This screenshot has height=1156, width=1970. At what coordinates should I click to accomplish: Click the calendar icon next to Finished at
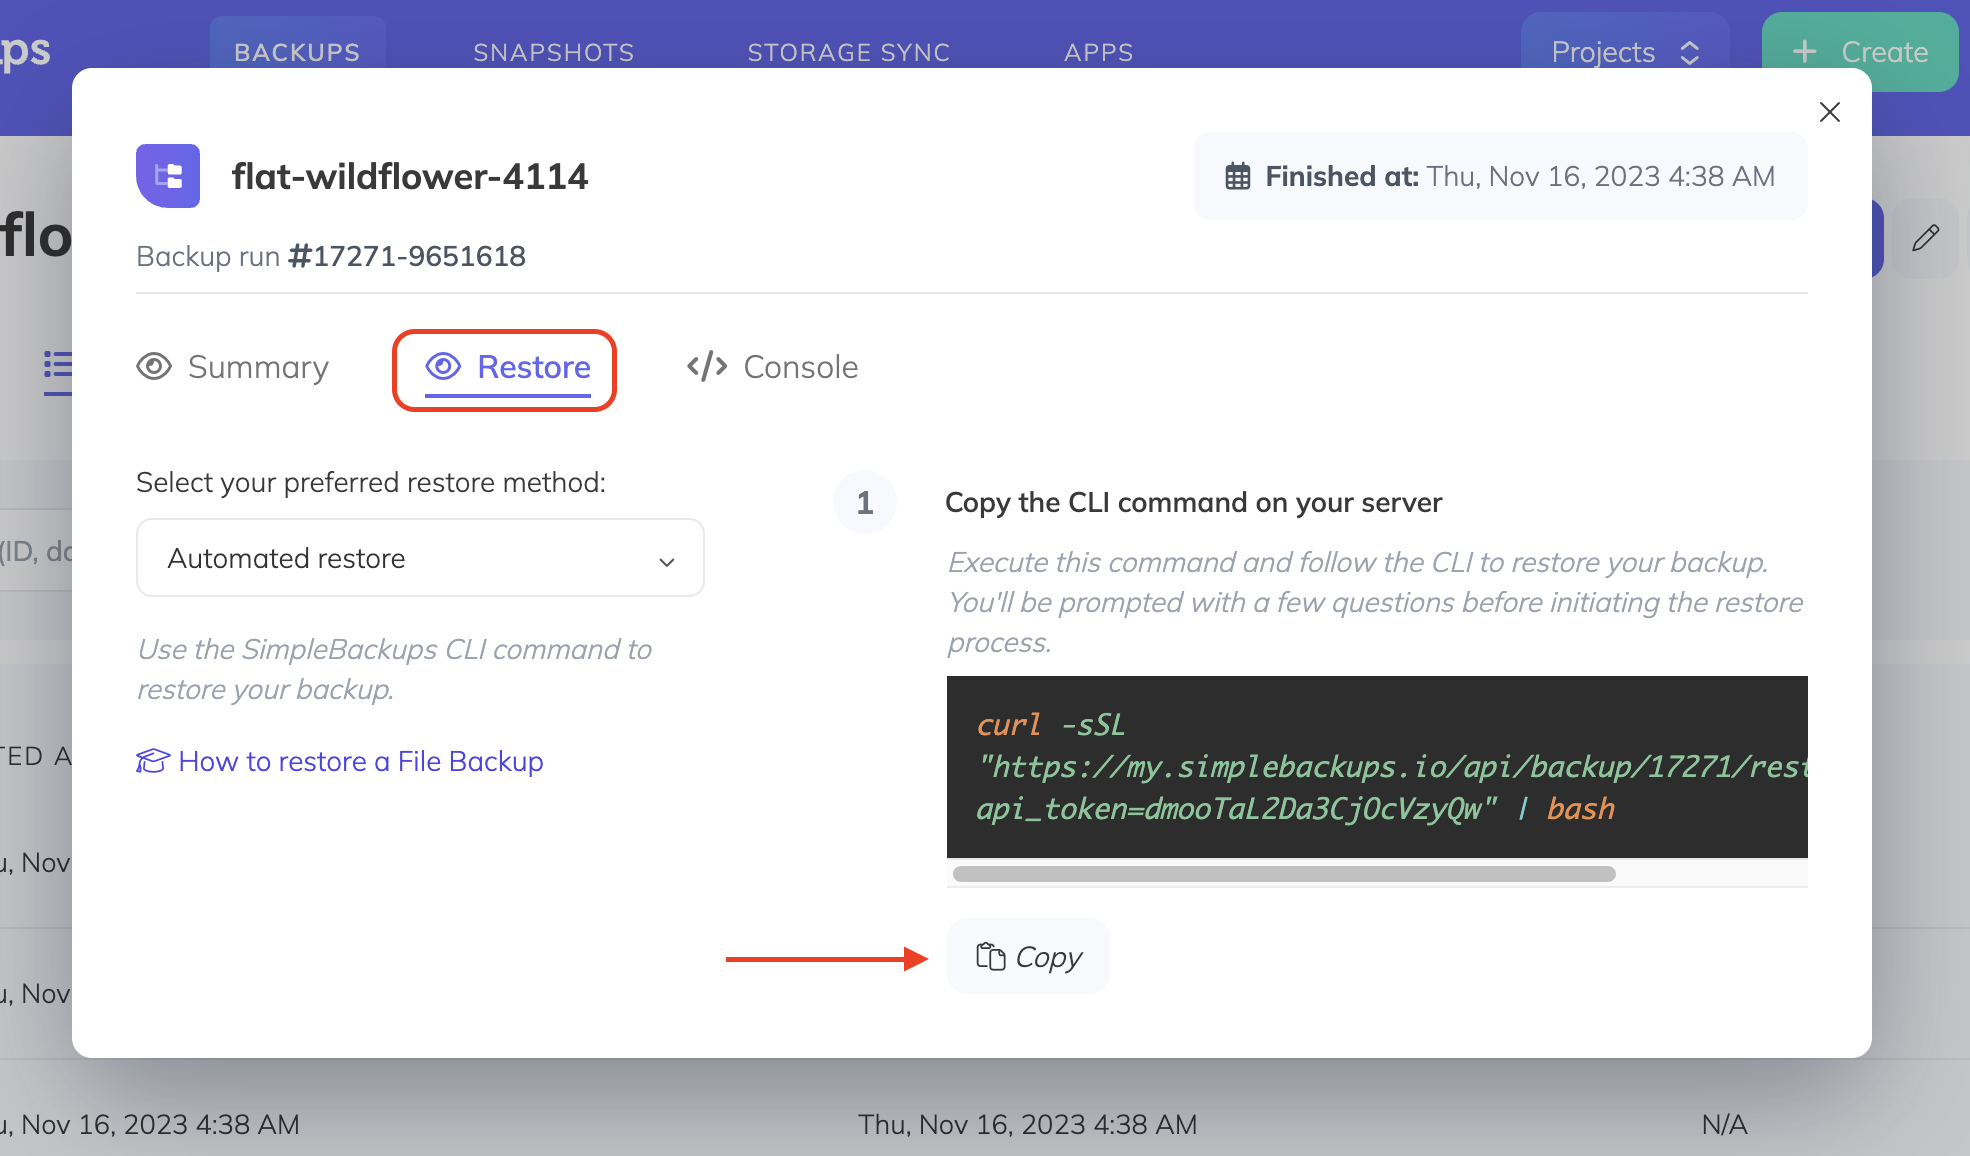pyautogui.click(x=1238, y=176)
